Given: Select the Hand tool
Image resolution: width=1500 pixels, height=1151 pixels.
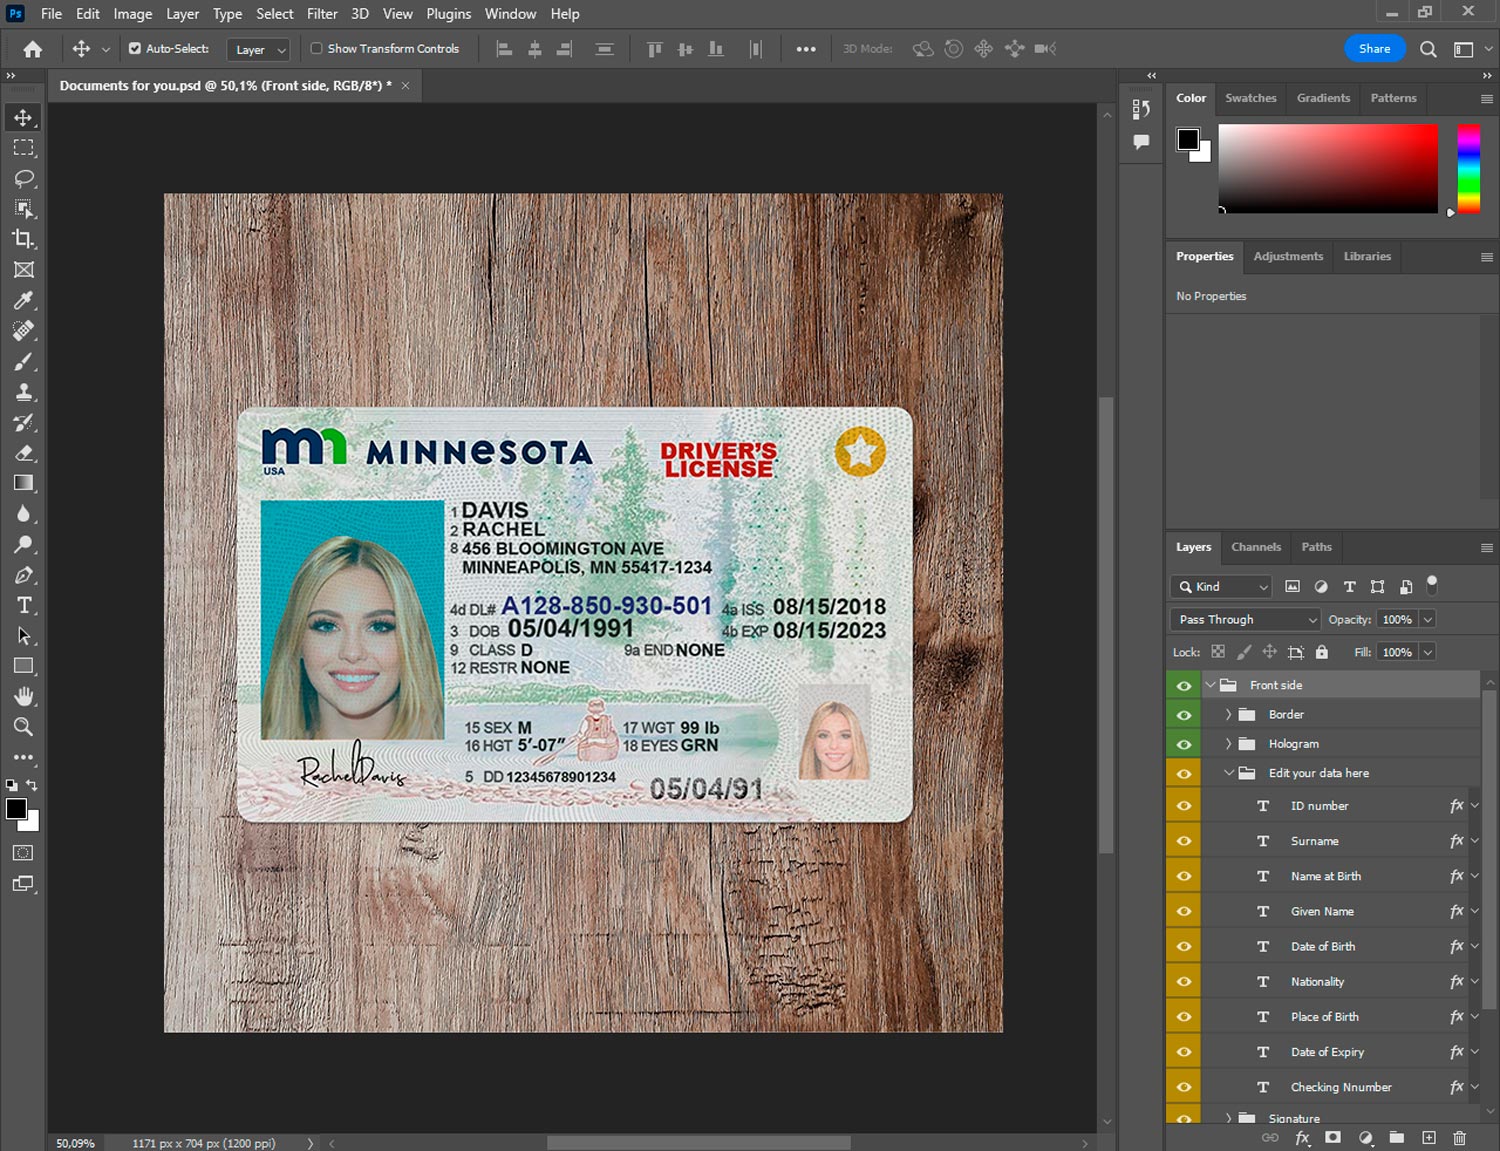Looking at the screenshot, I should point(24,696).
